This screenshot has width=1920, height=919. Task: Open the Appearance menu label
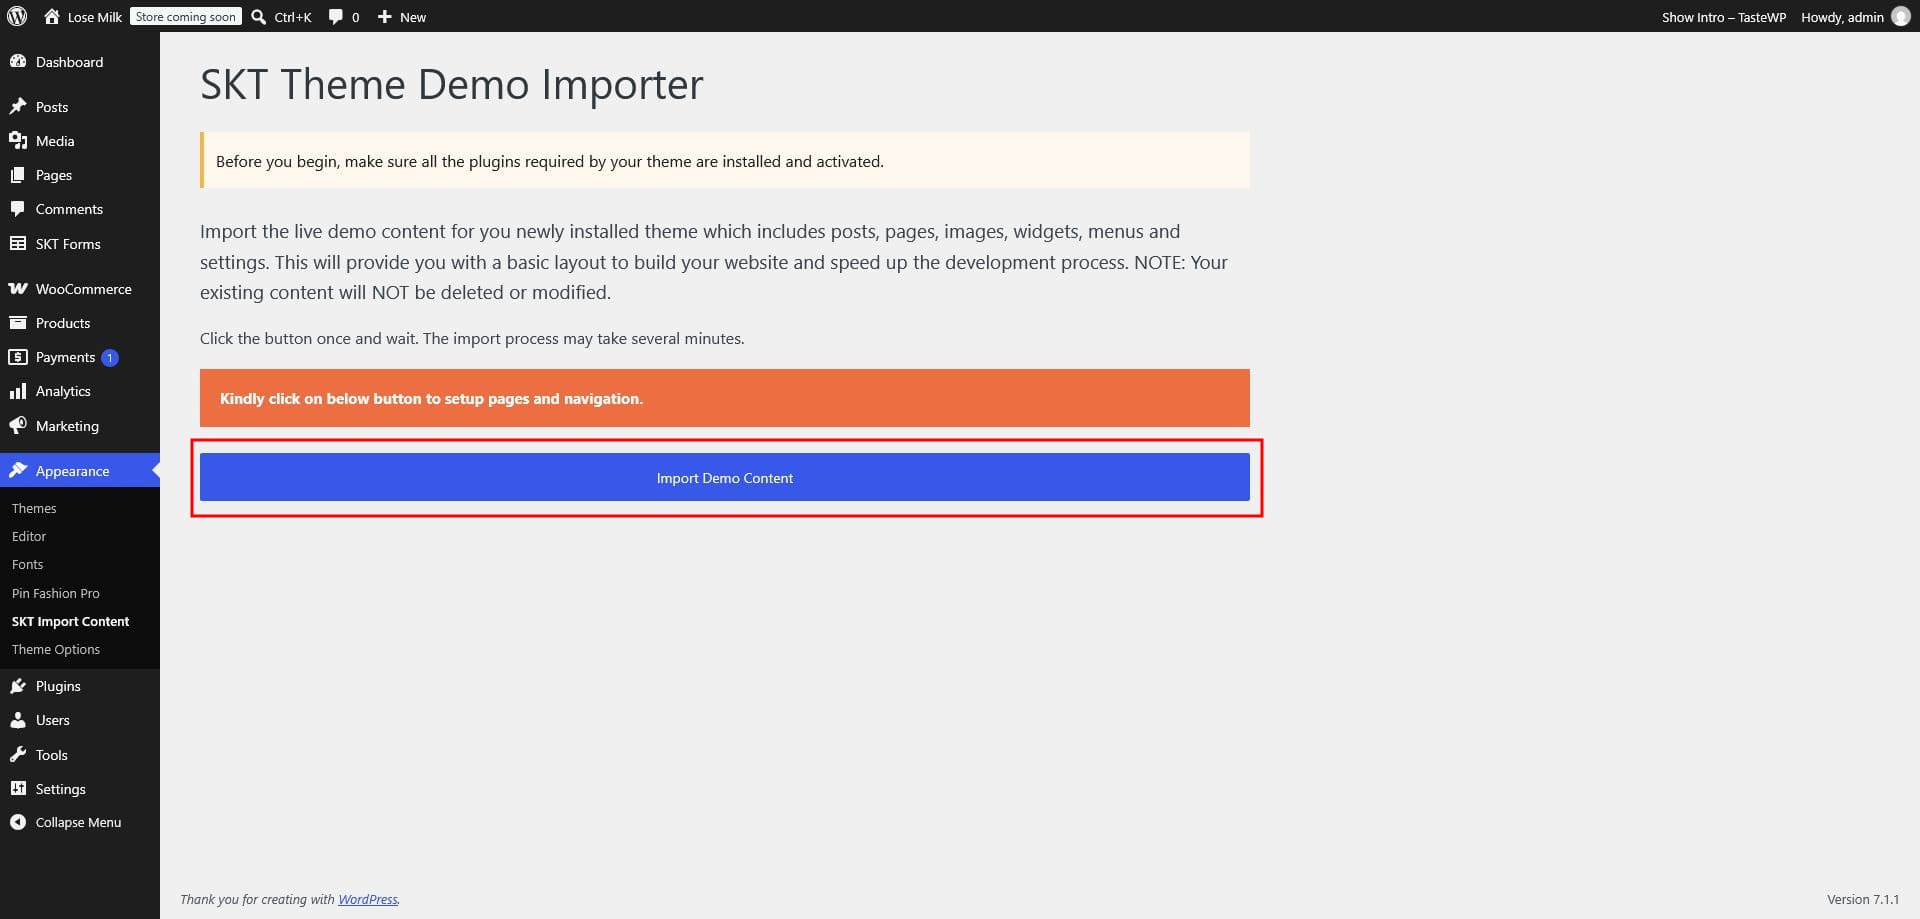click(72, 471)
